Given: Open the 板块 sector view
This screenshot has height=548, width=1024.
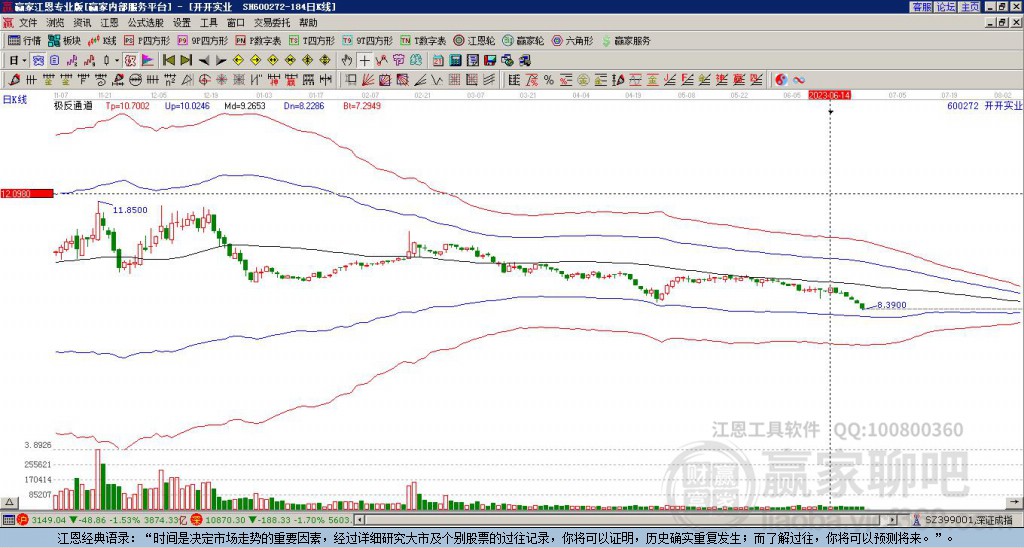Looking at the screenshot, I should (64, 40).
